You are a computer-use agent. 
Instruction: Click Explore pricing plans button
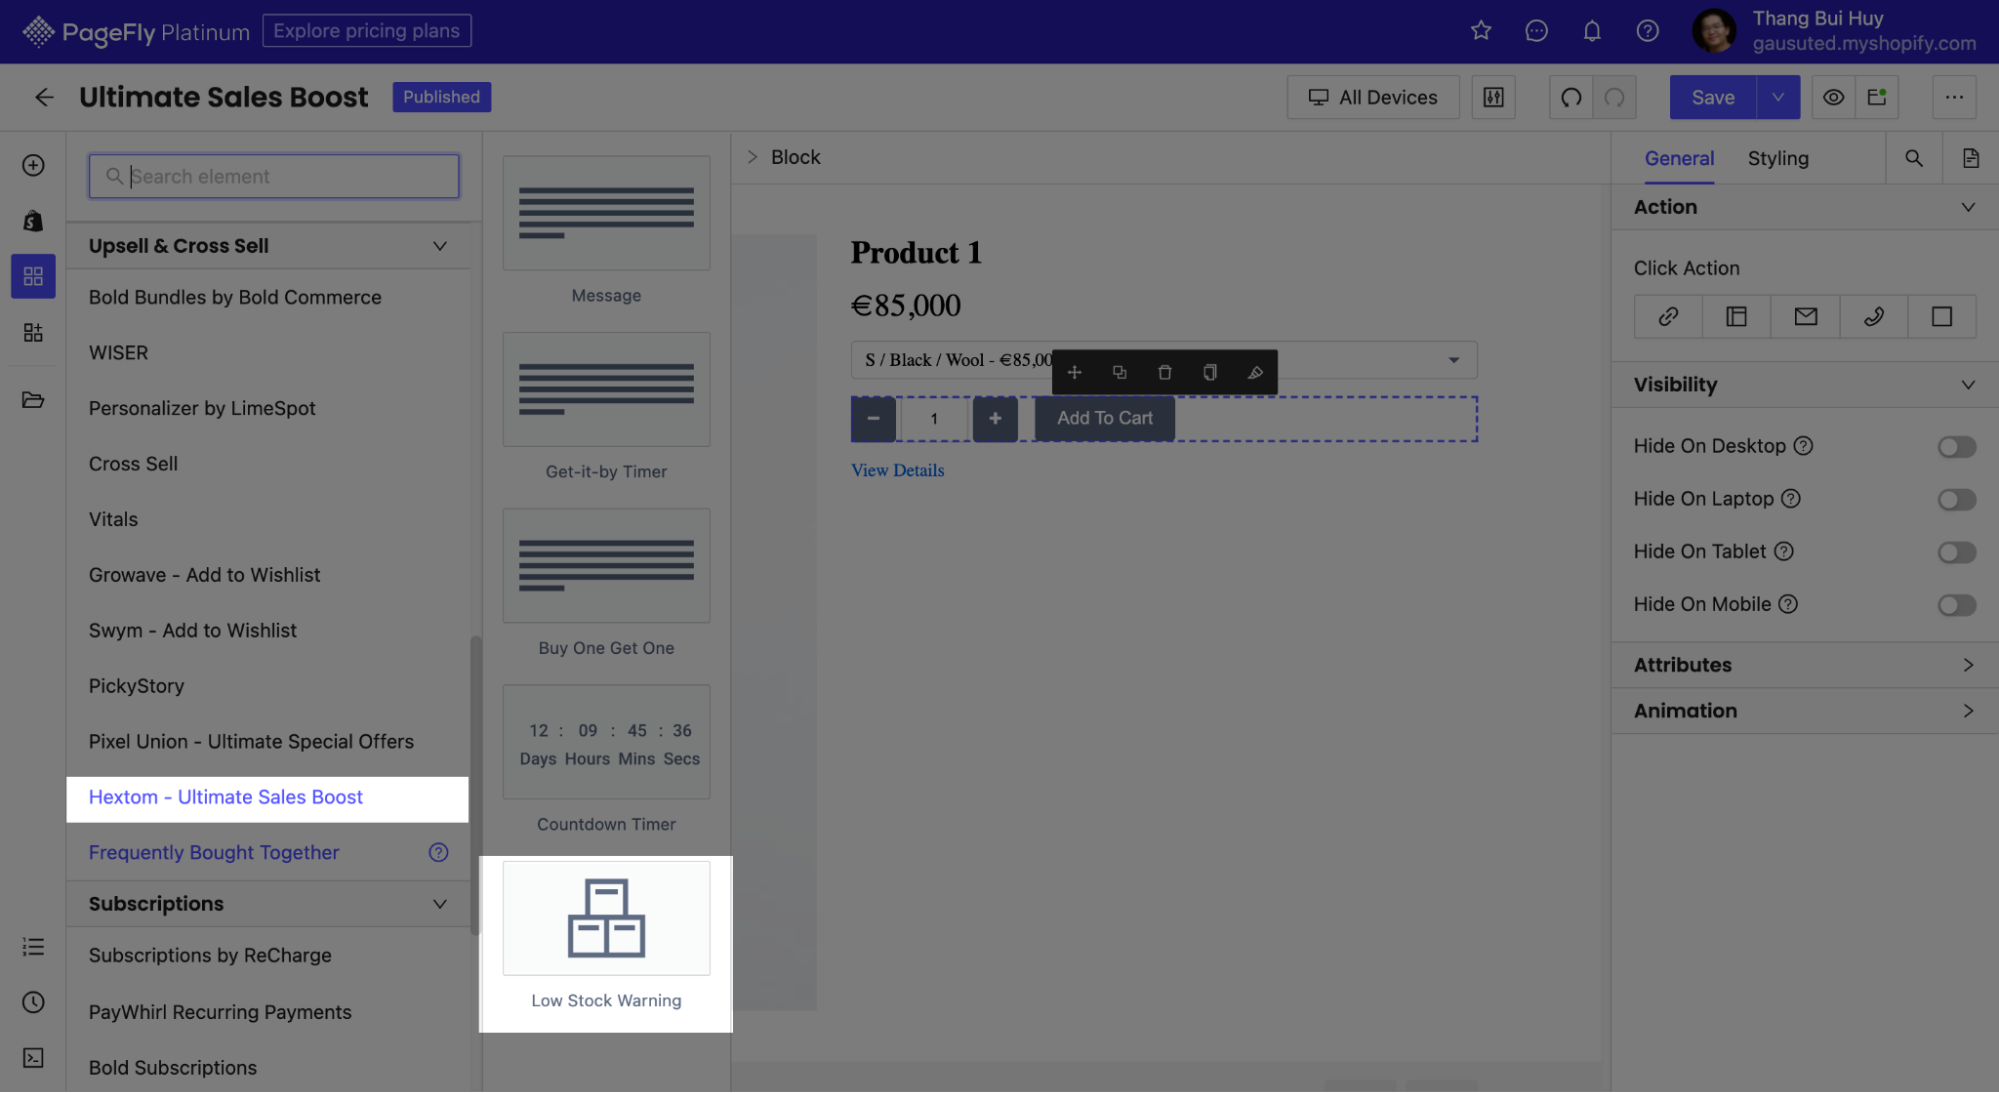point(366,31)
